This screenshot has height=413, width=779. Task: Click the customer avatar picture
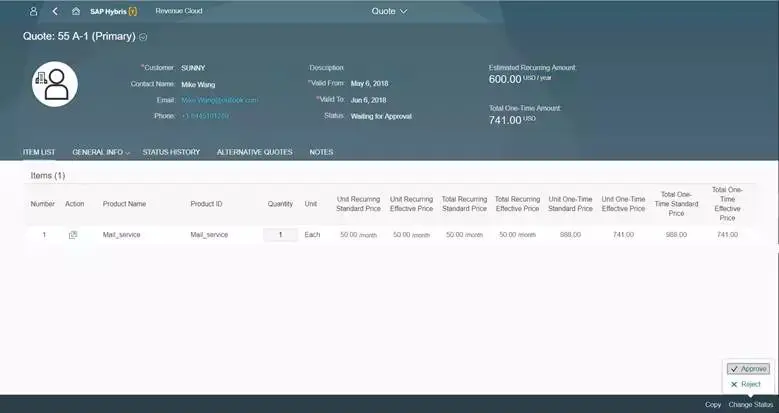(x=55, y=84)
